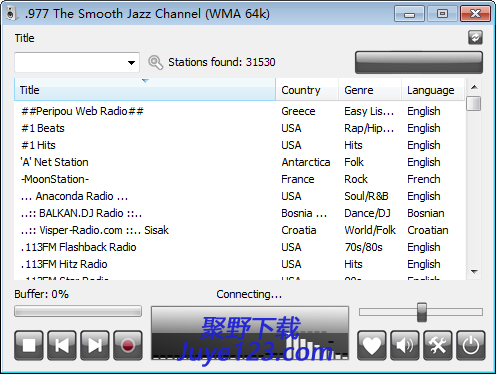496x374 pixels.
Task: Sort stations by Title column
Action: 145,90
